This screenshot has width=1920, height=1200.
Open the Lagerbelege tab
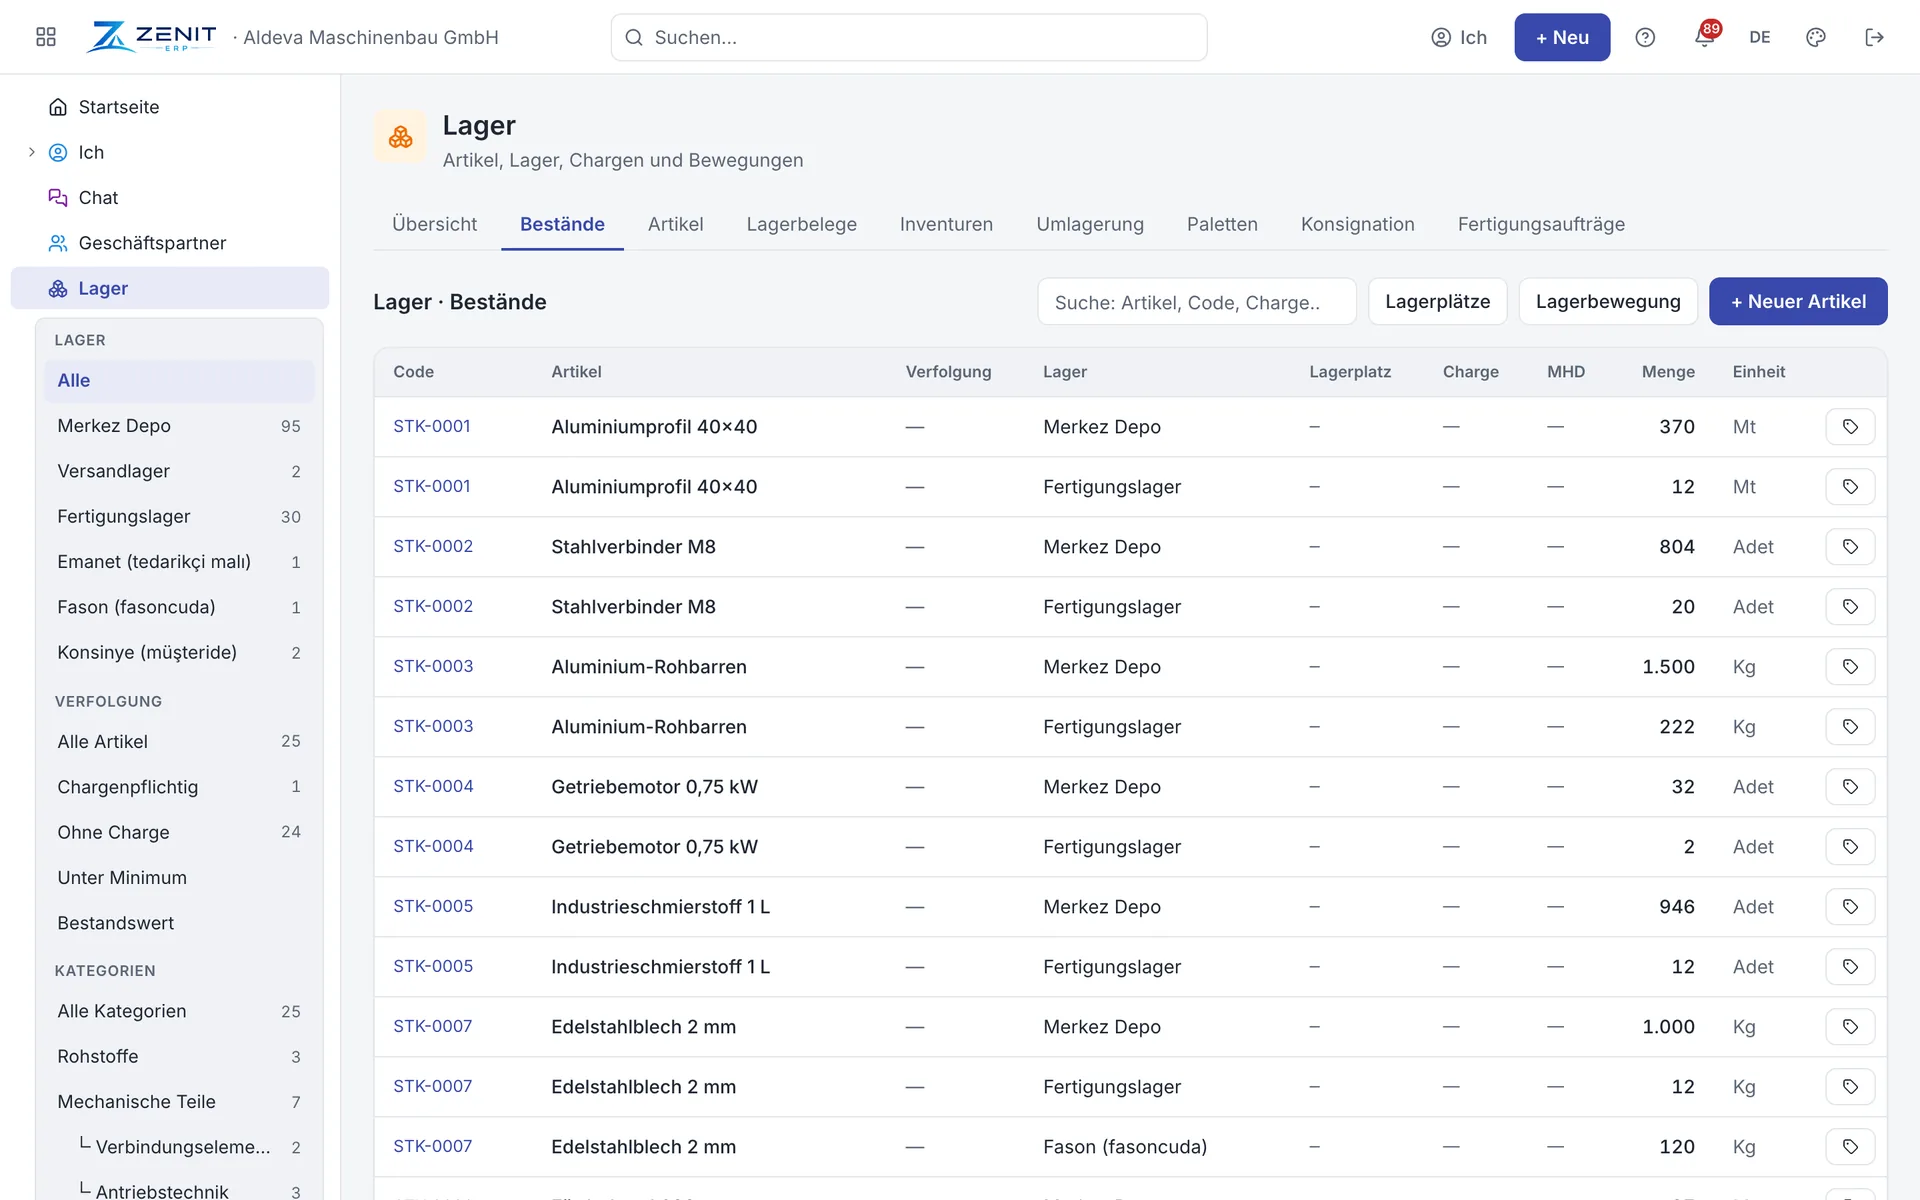(801, 224)
